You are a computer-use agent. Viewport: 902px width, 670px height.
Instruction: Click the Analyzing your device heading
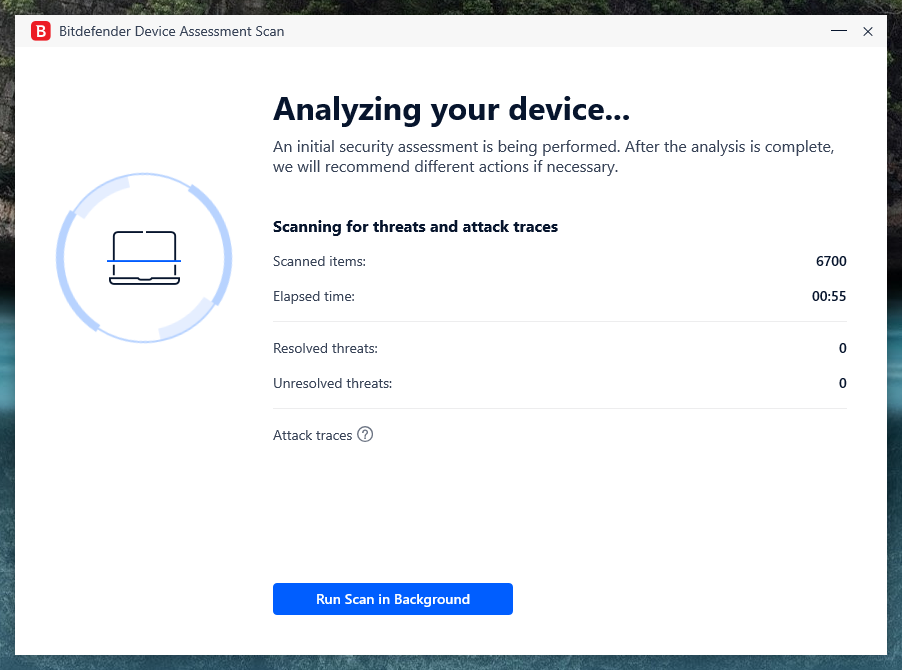pos(451,109)
